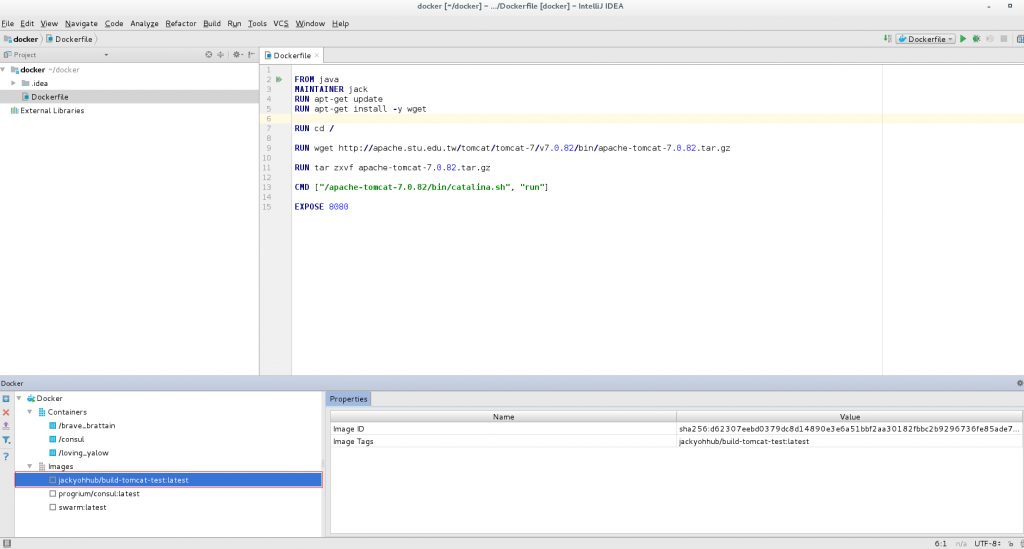Expand the .idea folder
The image size is (1024, 549).
pyautogui.click(x=13, y=83)
